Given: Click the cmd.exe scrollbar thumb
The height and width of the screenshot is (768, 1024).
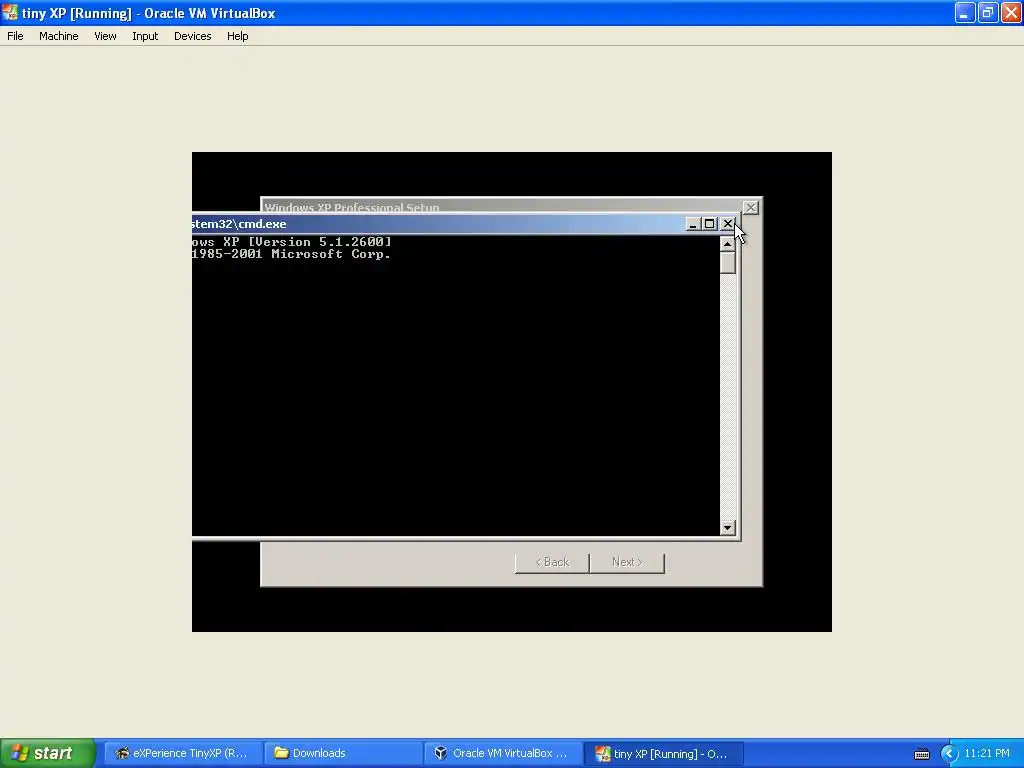Looking at the screenshot, I should [728, 263].
